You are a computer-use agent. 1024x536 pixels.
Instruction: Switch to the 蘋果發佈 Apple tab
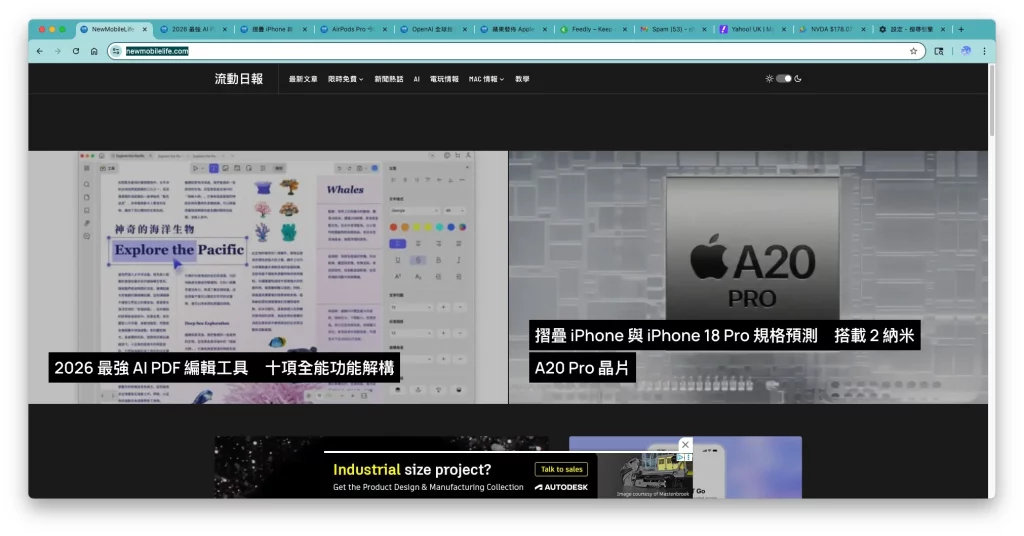pyautogui.click(x=513, y=29)
